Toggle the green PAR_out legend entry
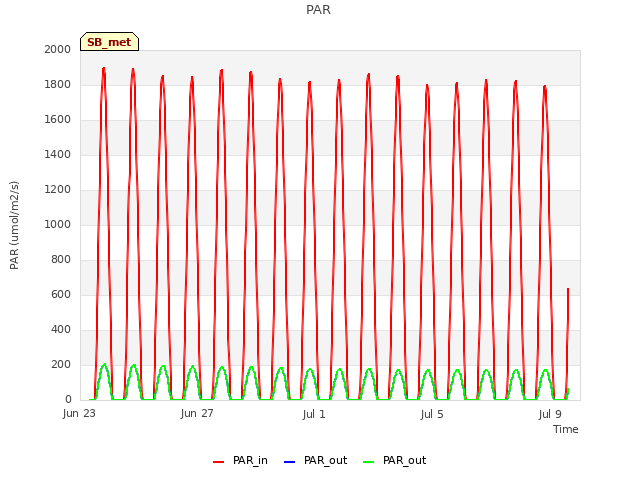 394,460
